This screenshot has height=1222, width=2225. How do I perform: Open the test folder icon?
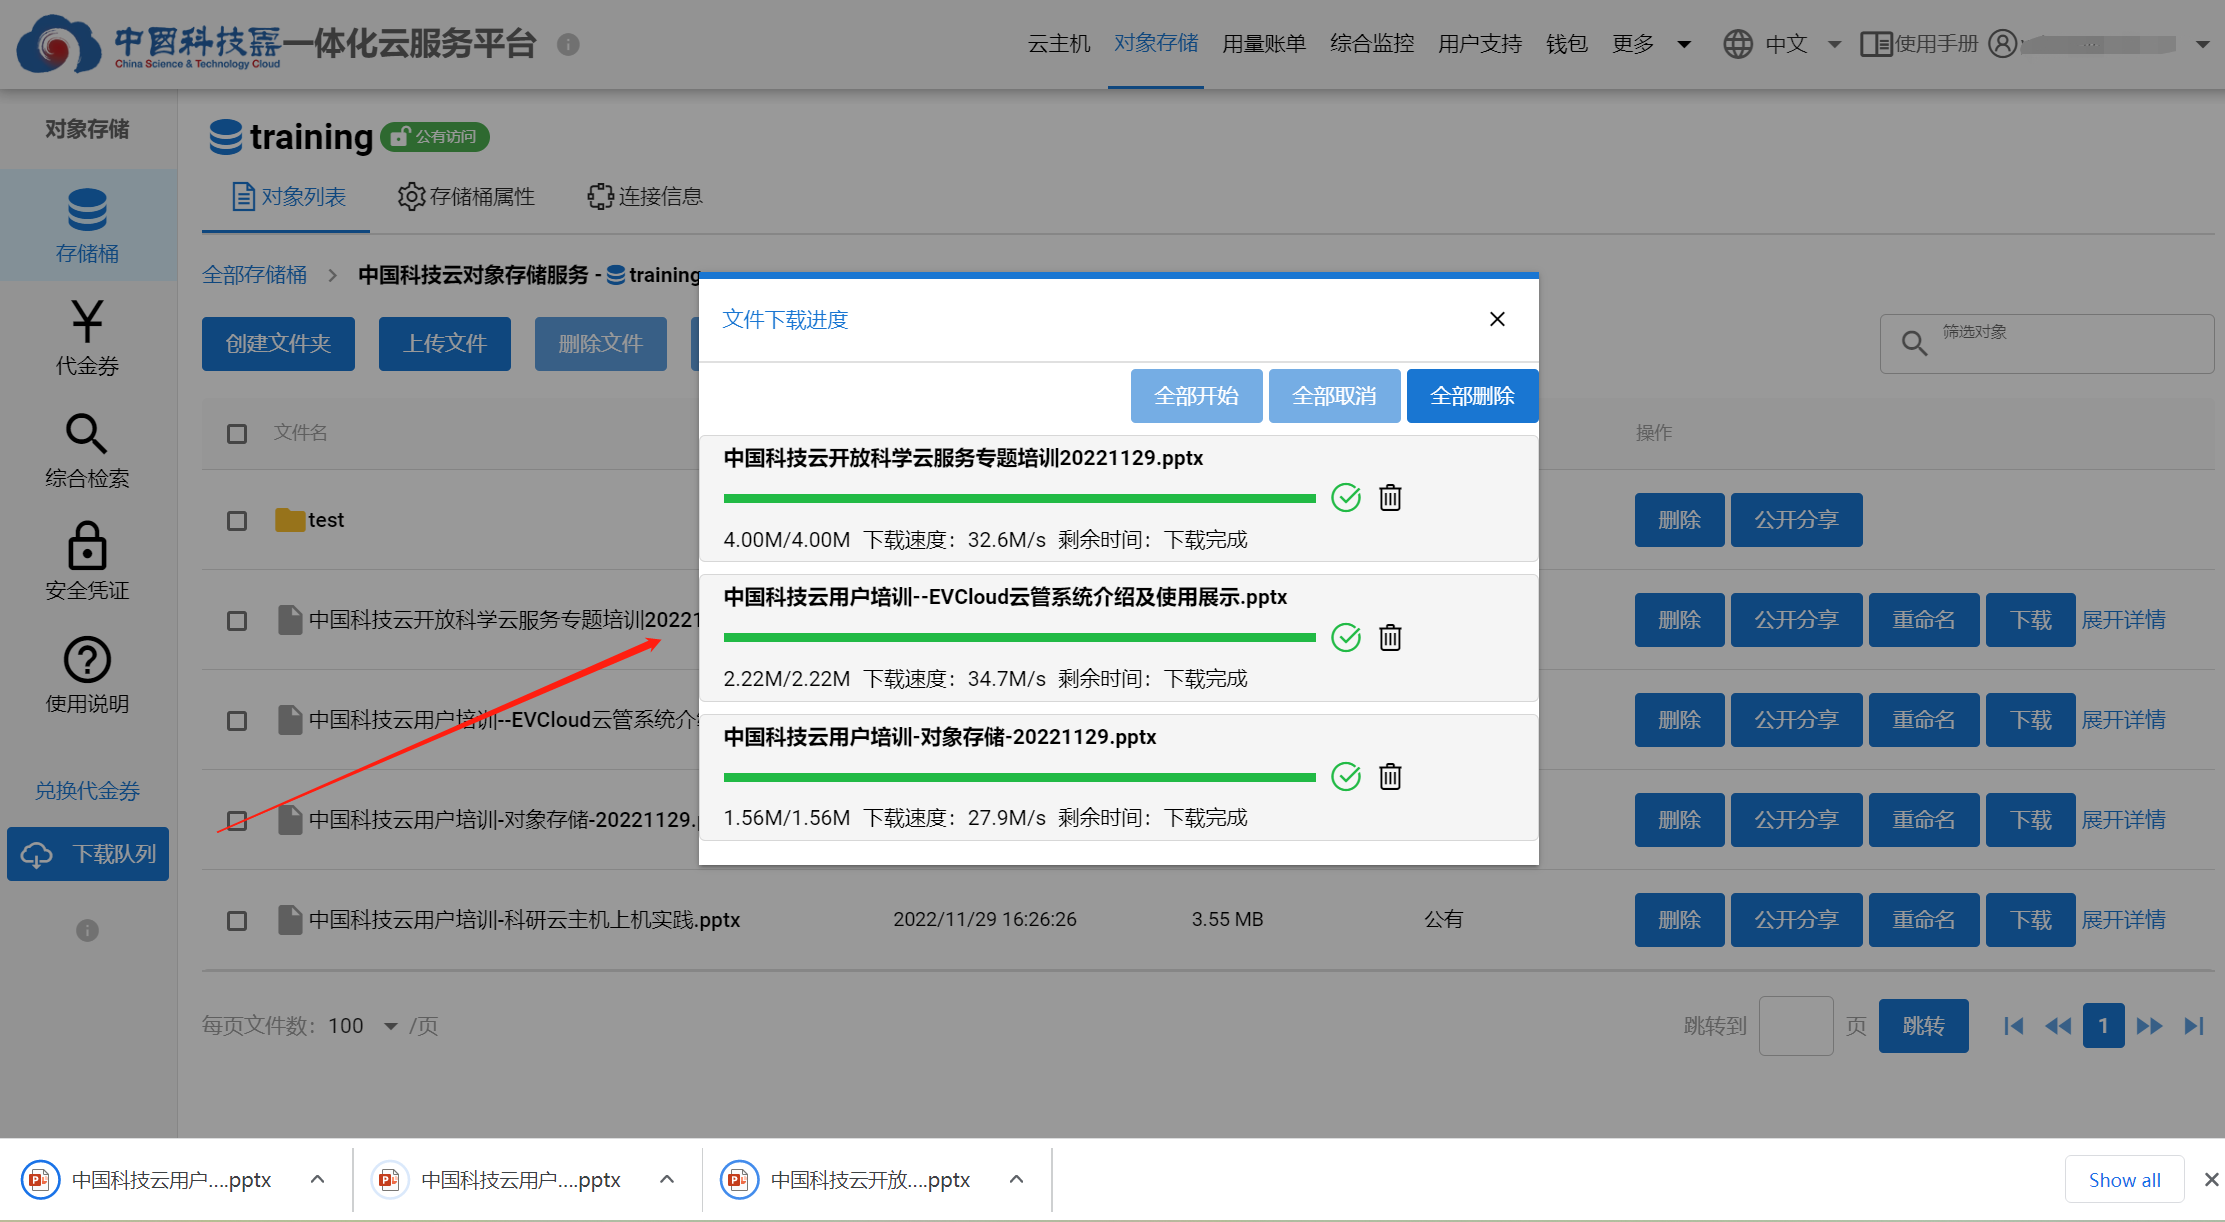(290, 520)
